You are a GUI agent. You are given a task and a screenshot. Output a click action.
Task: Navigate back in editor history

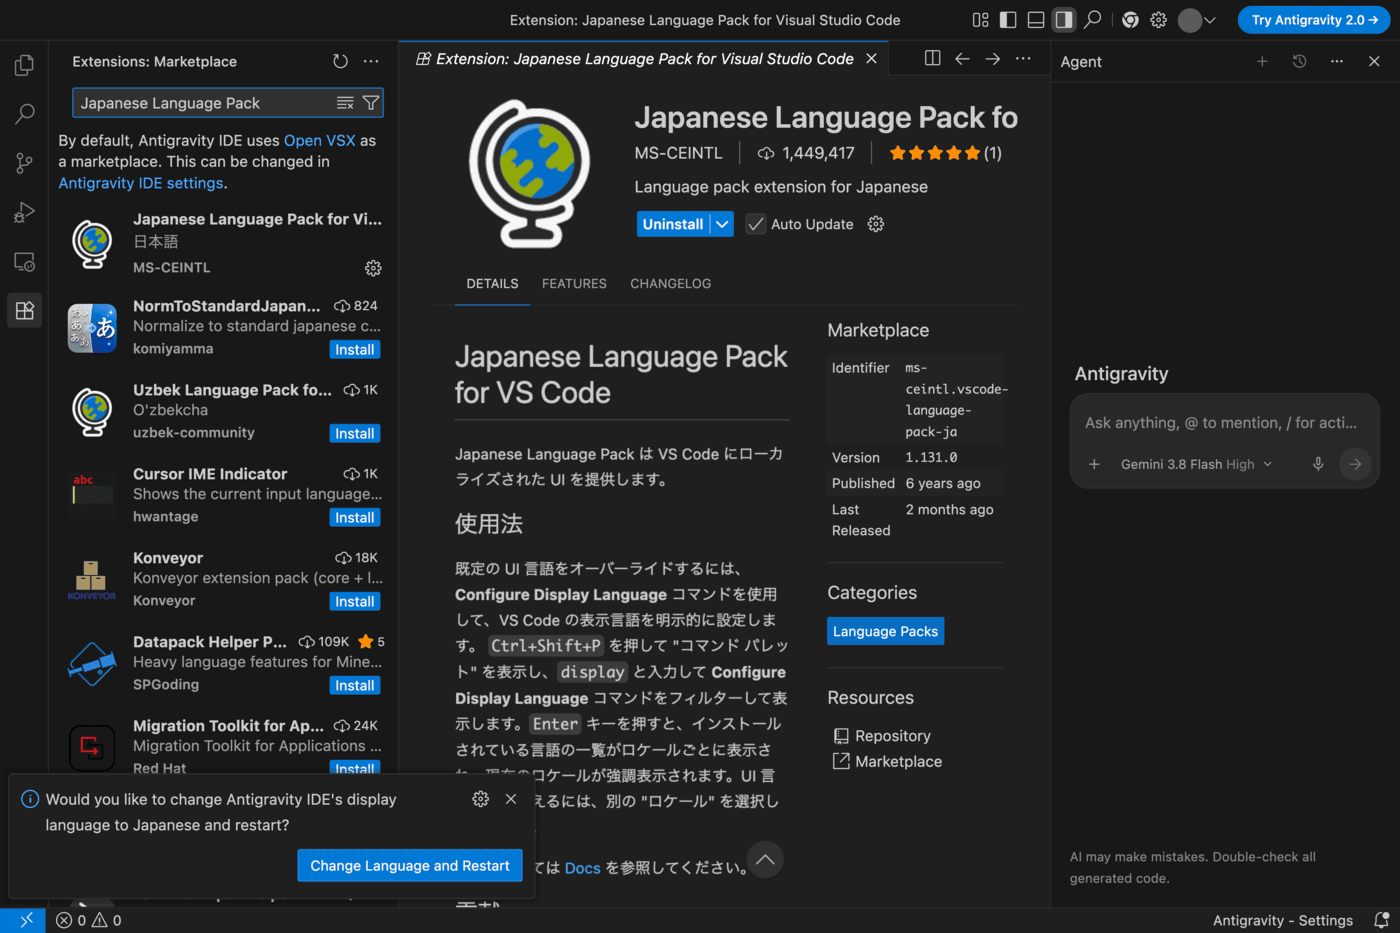point(962,59)
